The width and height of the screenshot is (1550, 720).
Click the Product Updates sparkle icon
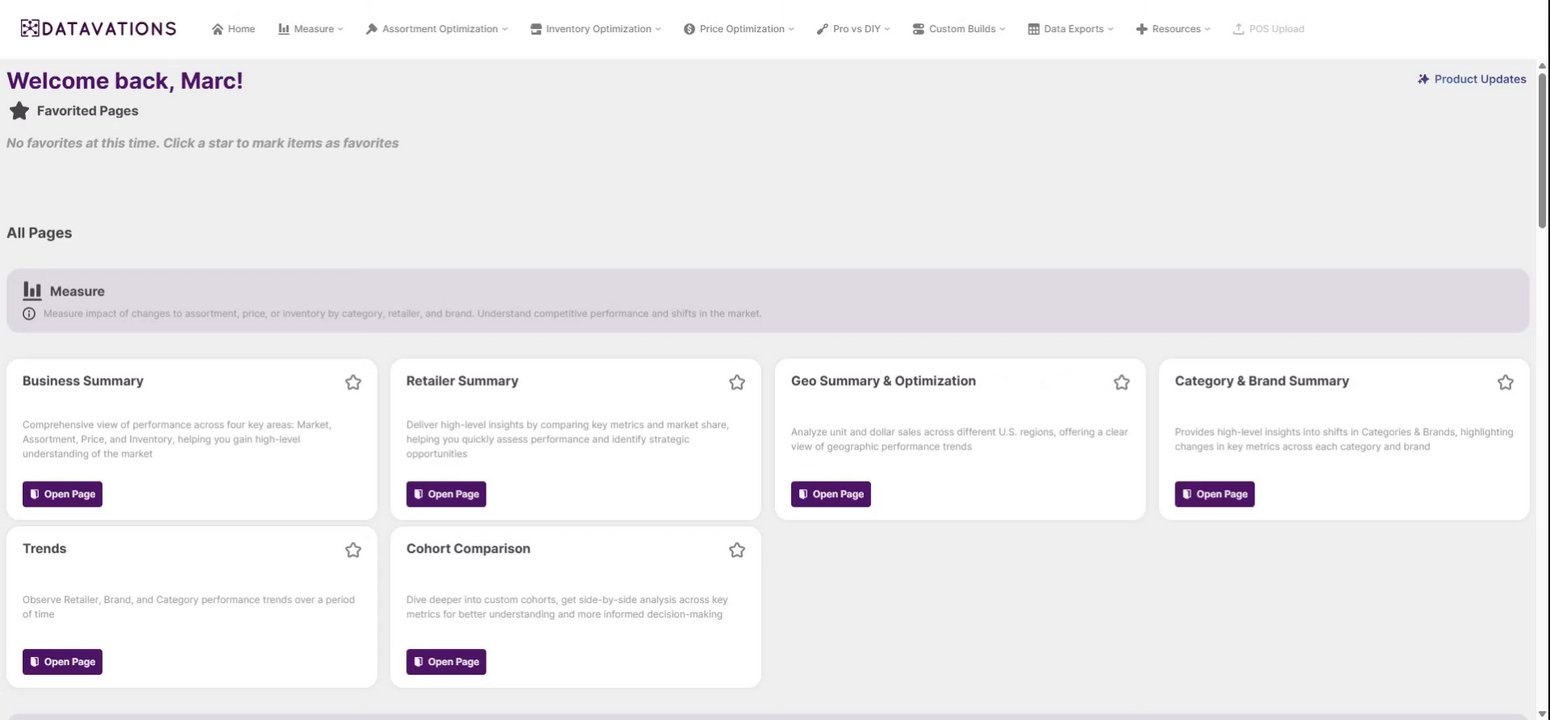coord(1423,79)
